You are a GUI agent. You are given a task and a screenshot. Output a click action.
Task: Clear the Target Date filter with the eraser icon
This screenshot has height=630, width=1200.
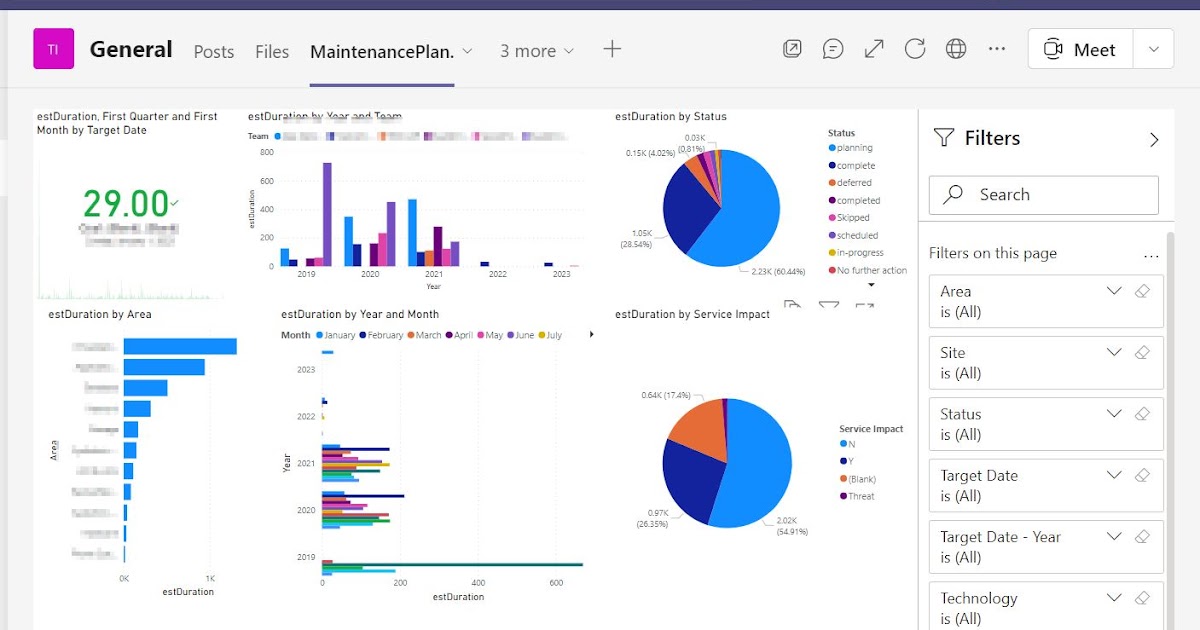click(1143, 474)
